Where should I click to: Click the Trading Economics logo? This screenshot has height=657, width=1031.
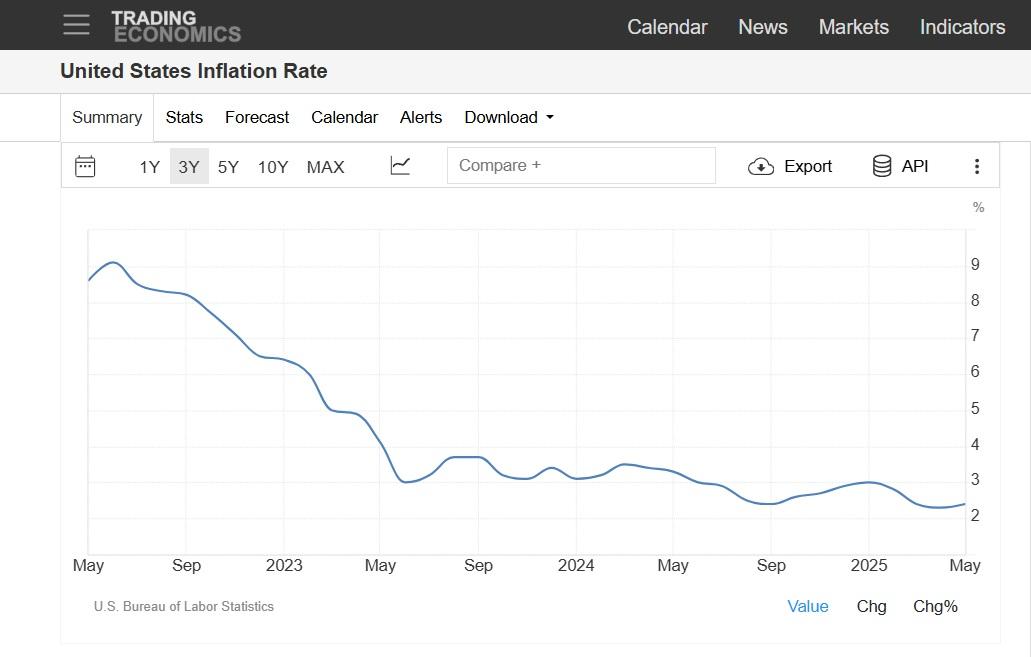(x=176, y=27)
